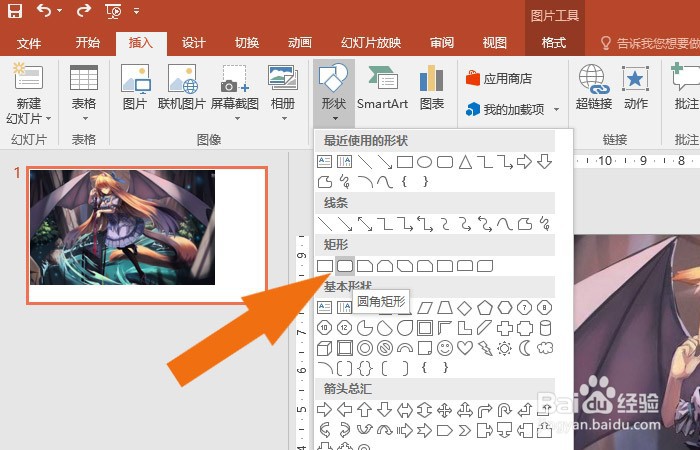This screenshot has height=450, width=700.
Task: Choose the plain rectangle under 矩形
Action: pos(325,266)
